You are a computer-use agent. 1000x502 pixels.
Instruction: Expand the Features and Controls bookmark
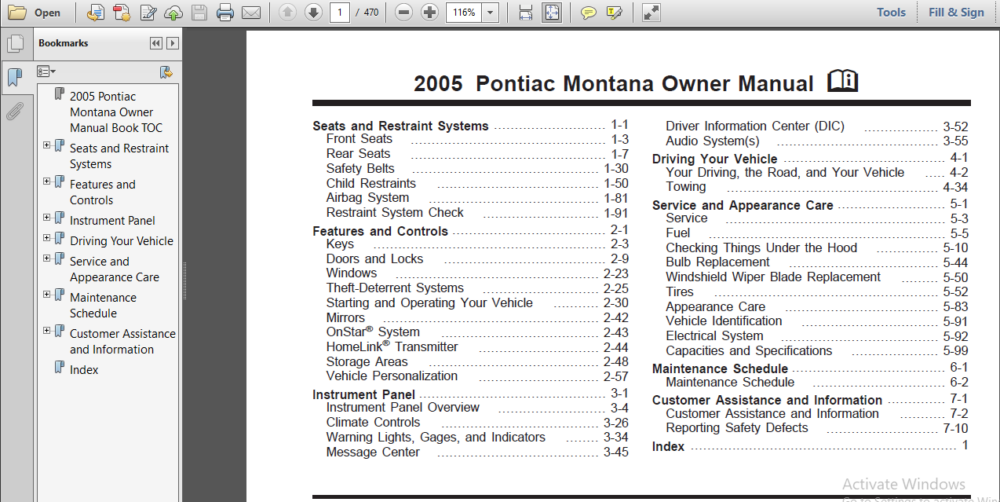(47, 182)
